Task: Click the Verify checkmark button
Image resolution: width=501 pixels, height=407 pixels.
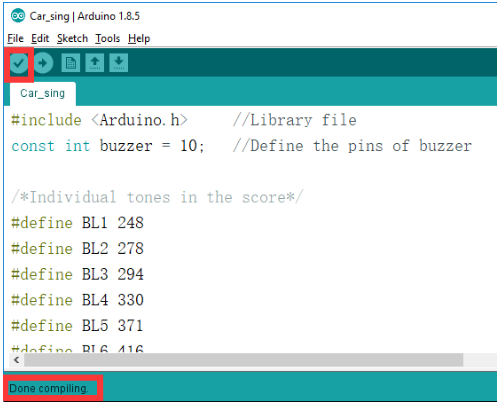Action: [18, 63]
